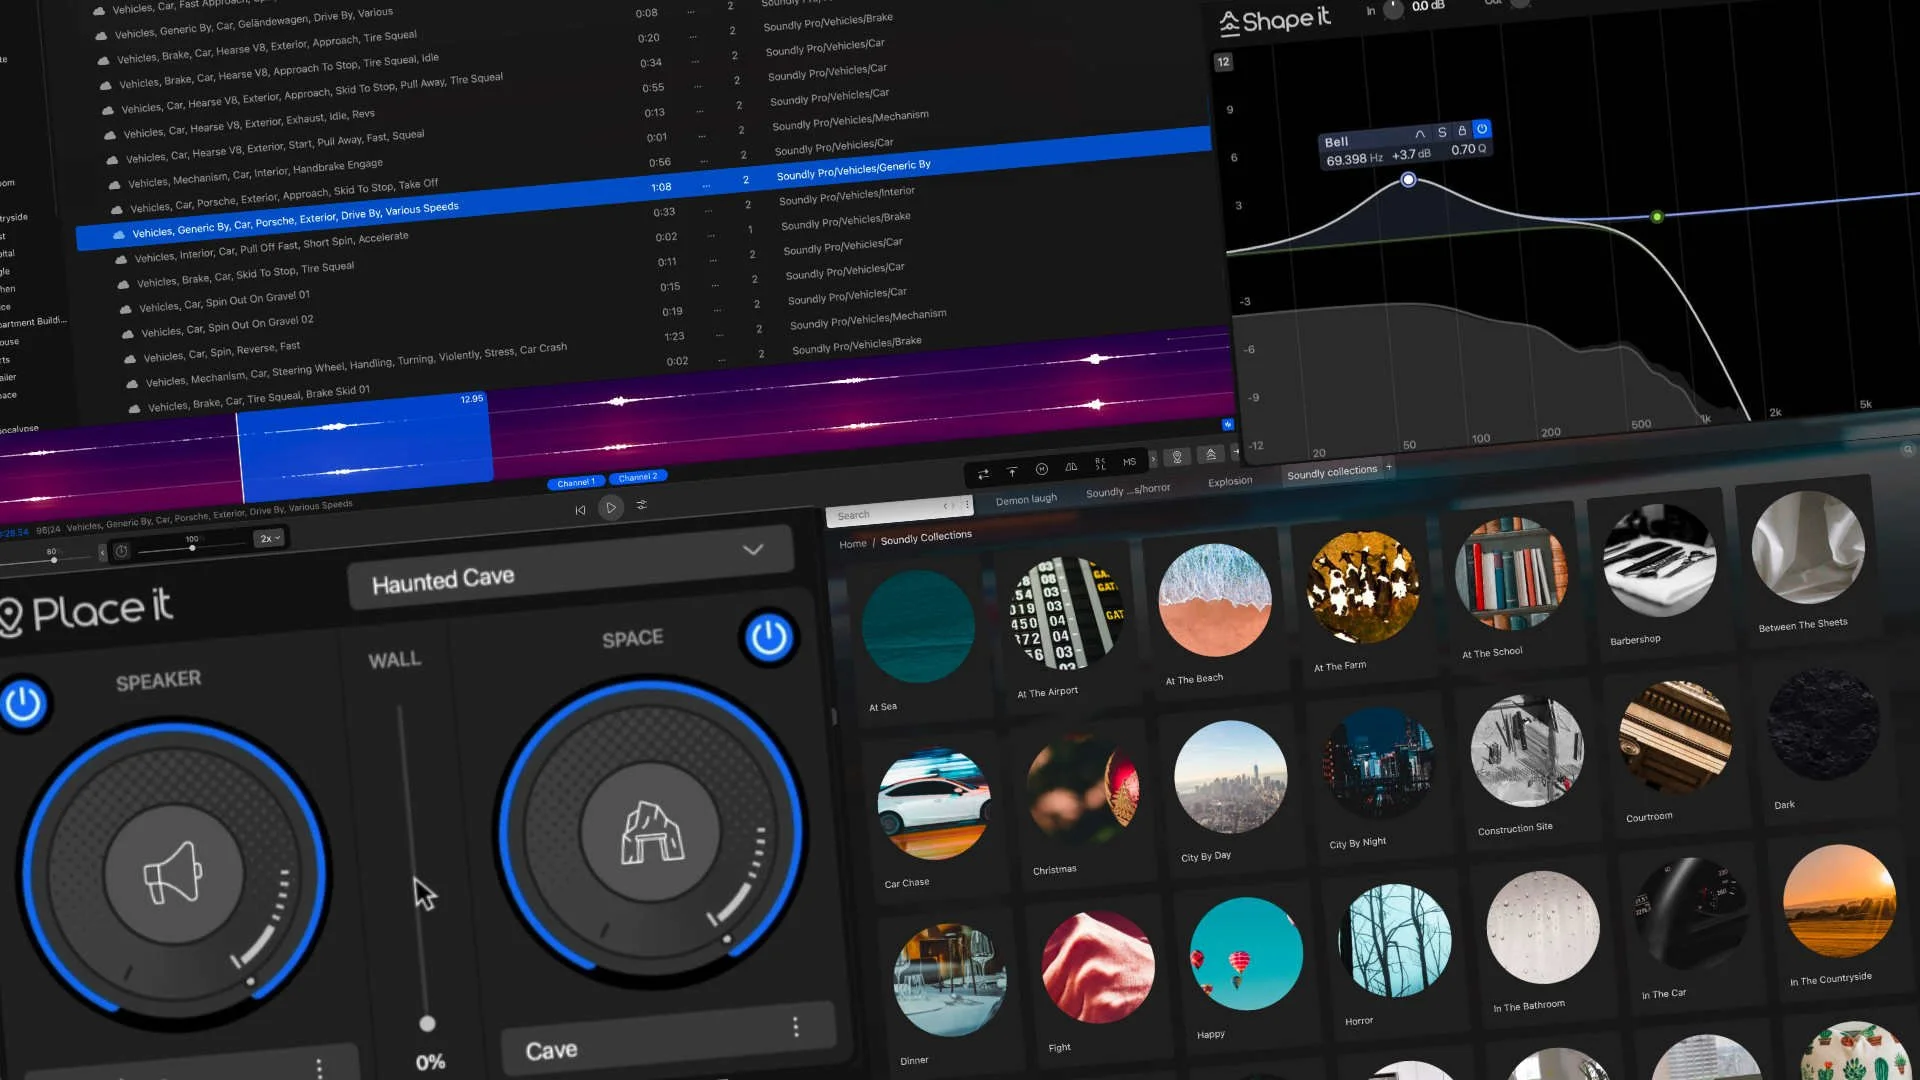Select the loop playback icon in the toolbar

(x=985, y=473)
